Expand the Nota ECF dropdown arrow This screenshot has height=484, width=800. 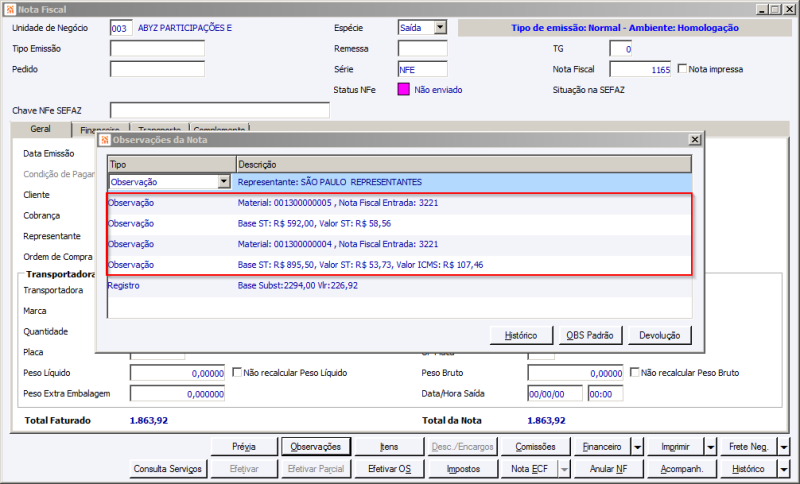point(564,469)
